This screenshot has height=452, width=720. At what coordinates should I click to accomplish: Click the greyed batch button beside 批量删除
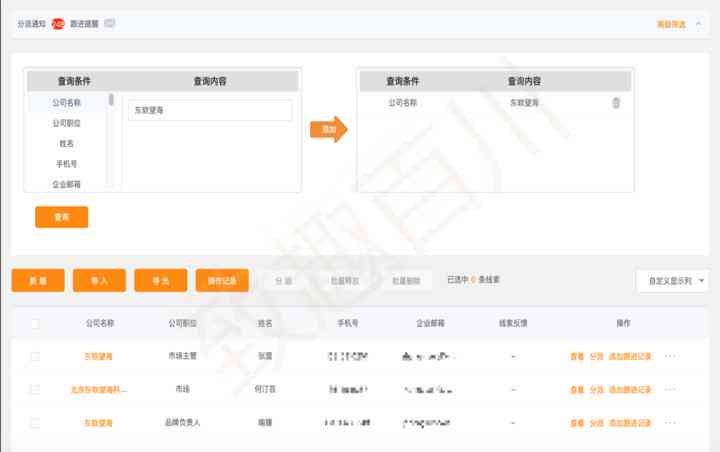[345, 281]
